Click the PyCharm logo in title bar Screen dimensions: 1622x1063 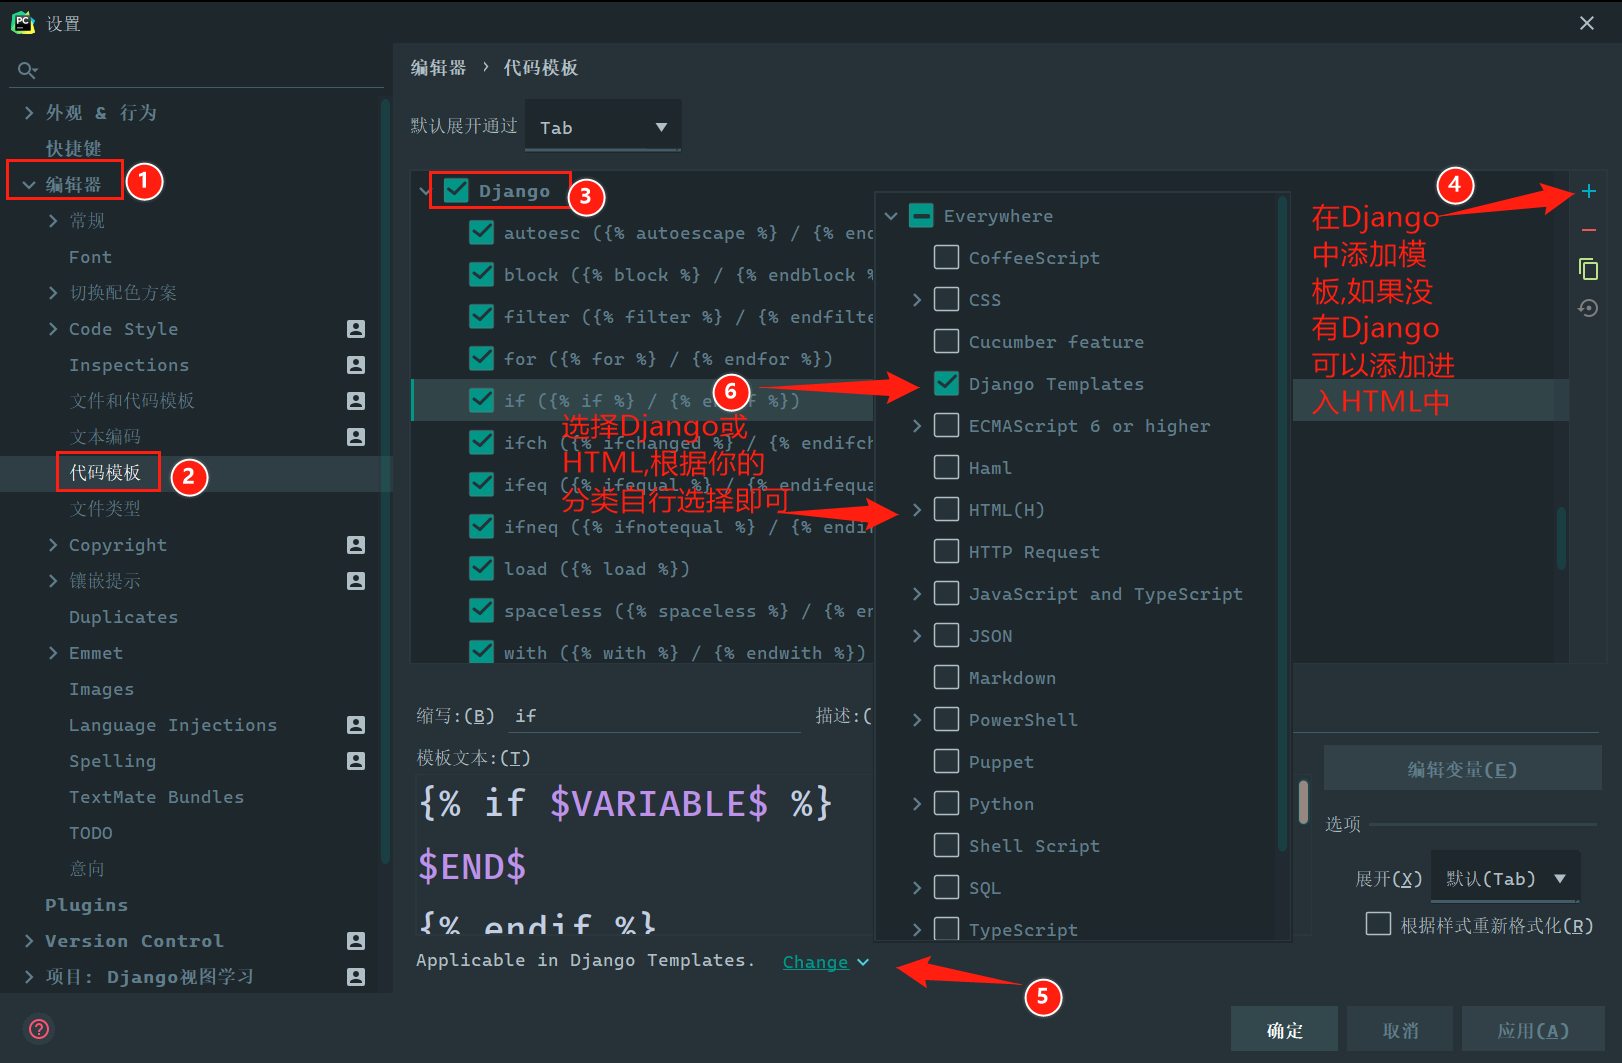23,23
